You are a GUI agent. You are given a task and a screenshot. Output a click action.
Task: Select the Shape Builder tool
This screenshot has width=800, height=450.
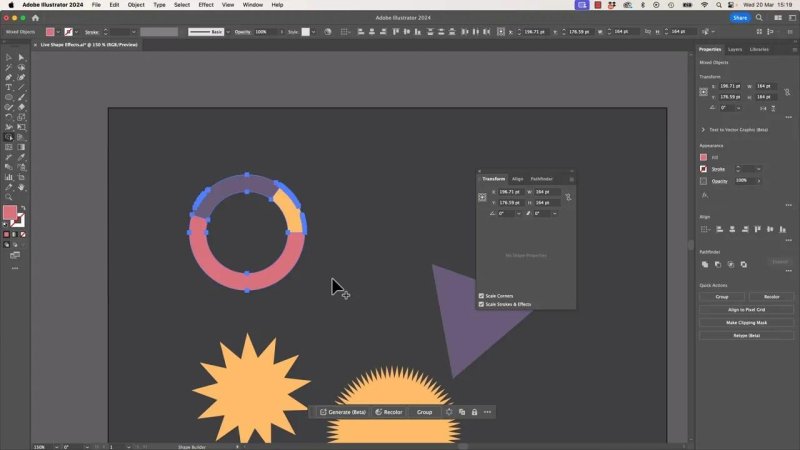[x=9, y=137]
